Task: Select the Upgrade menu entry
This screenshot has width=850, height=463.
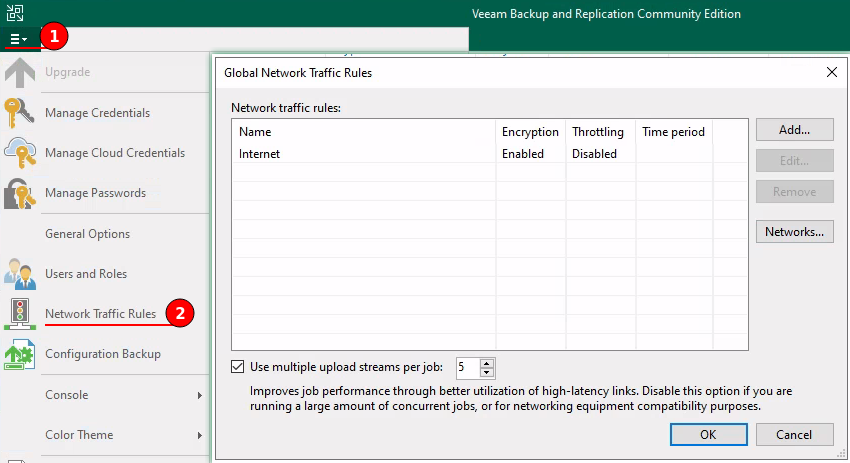Action: (67, 72)
